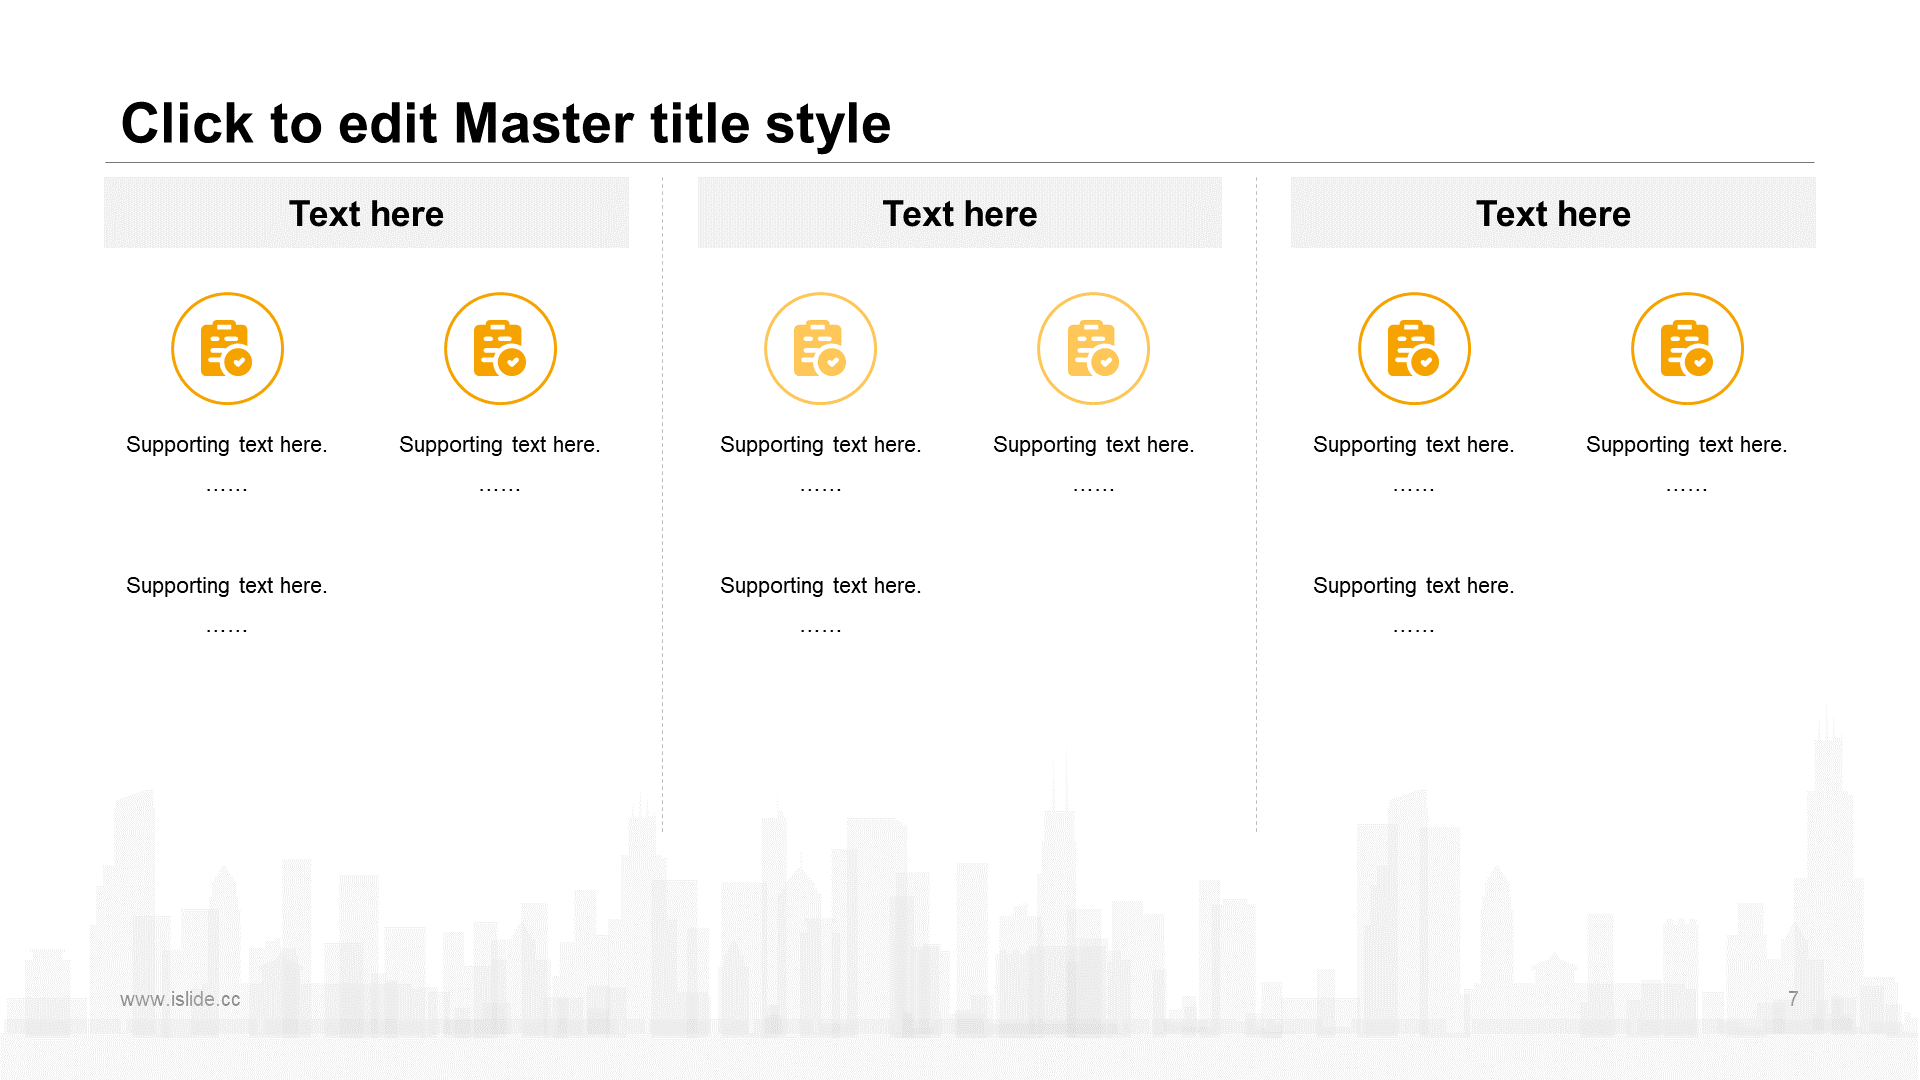This screenshot has width=1920, height=1080.
Task: Click bottom supporting text in the middle column
Action: click(x=820, y=586)
